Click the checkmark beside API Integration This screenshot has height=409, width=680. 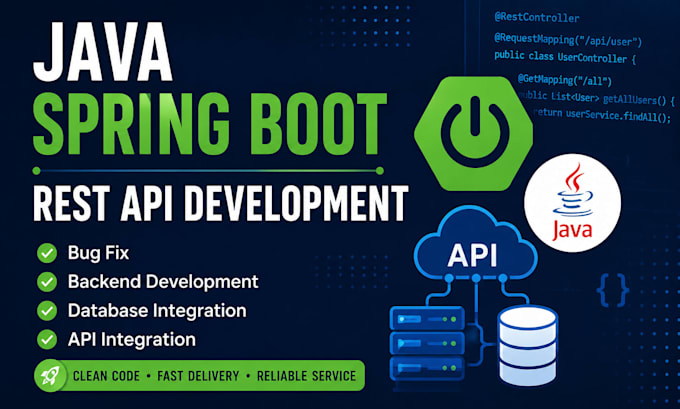(47, 339)
